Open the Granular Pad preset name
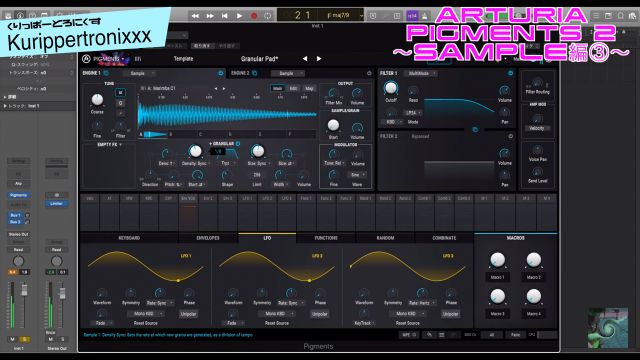This screenshot has width=640, height=360. (259, 59)
